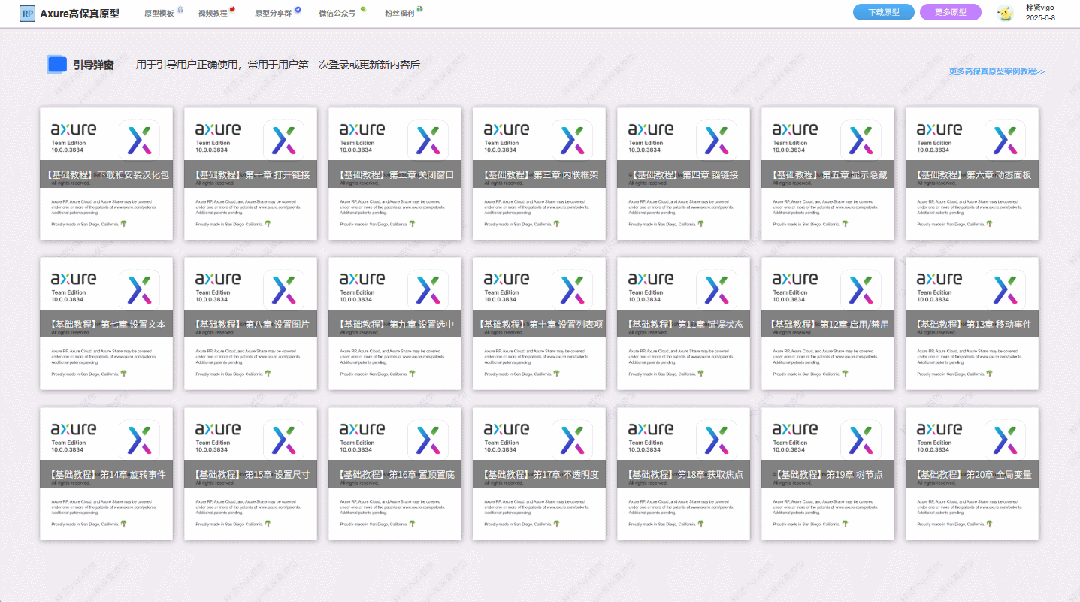Click the Axure X icon on 第八章 card

coord(284,289)
